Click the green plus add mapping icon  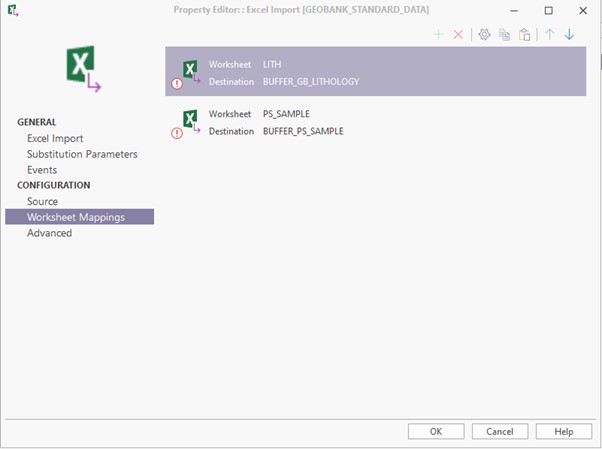pos(438,34)
